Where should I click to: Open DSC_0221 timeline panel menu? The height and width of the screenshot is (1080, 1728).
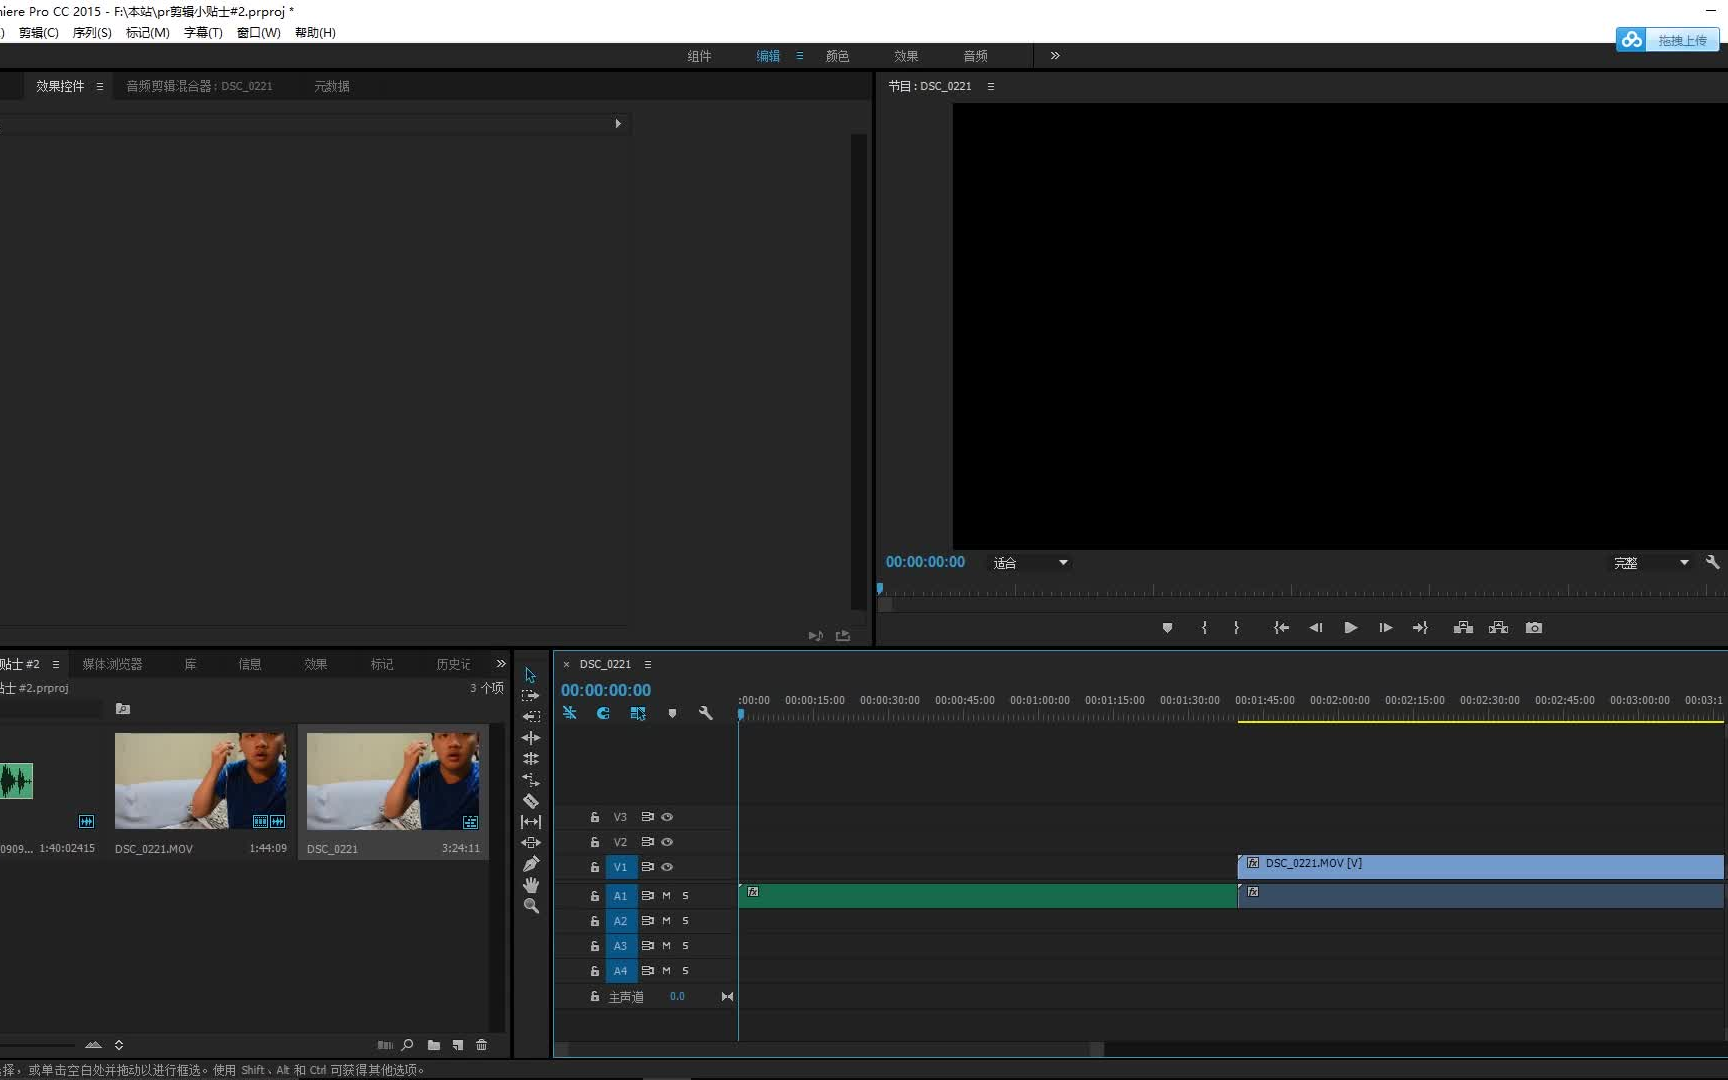[647, 664]
